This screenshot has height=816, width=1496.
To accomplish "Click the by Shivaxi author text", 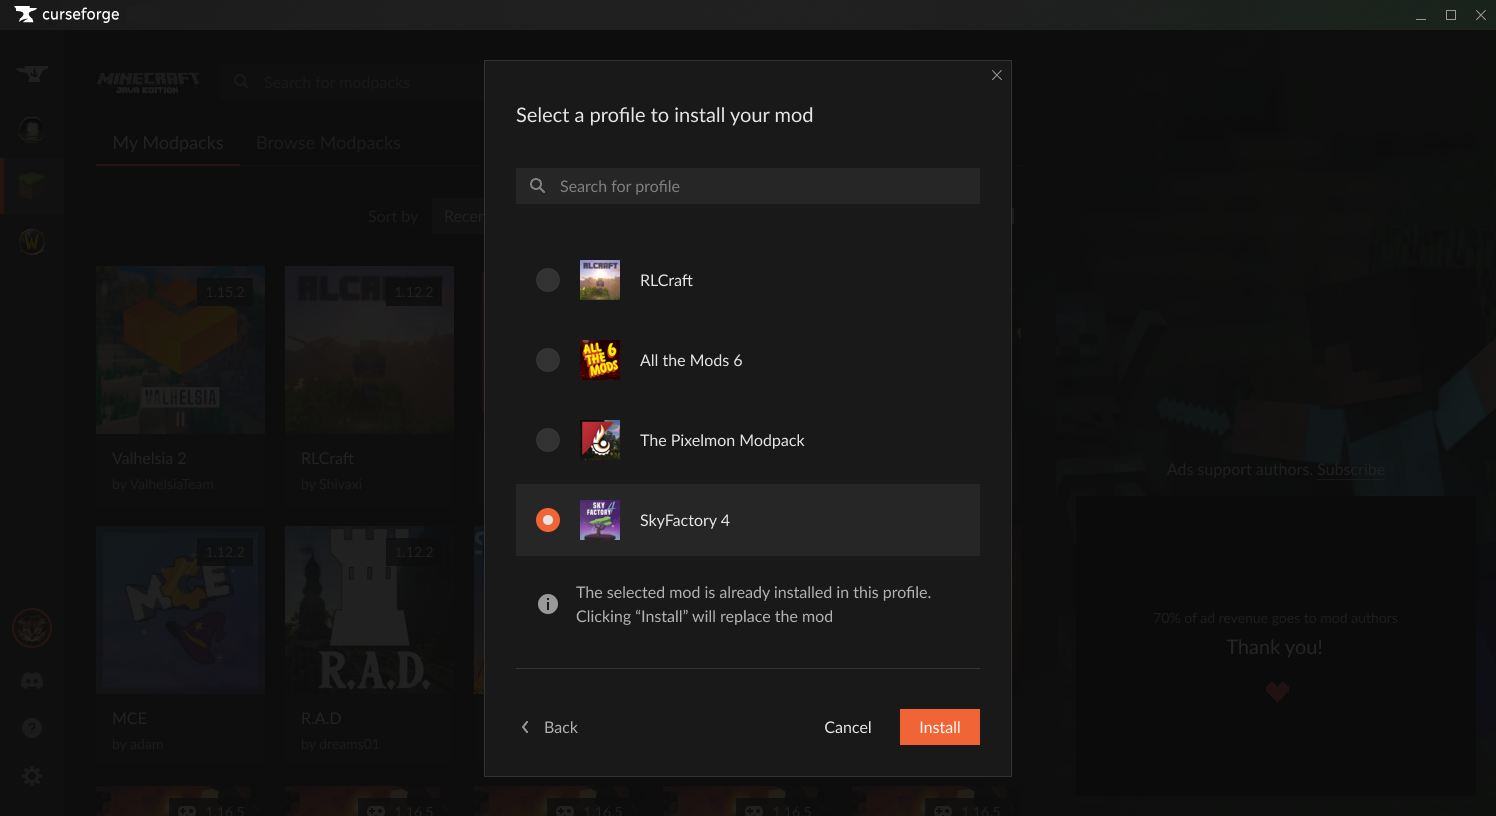I will 331,484.
